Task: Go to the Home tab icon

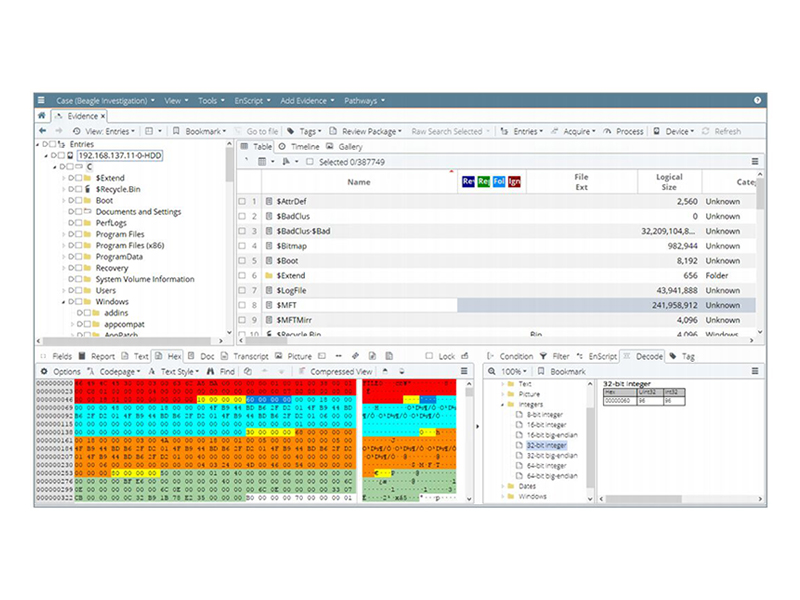Action: click(x=42, y=116)
